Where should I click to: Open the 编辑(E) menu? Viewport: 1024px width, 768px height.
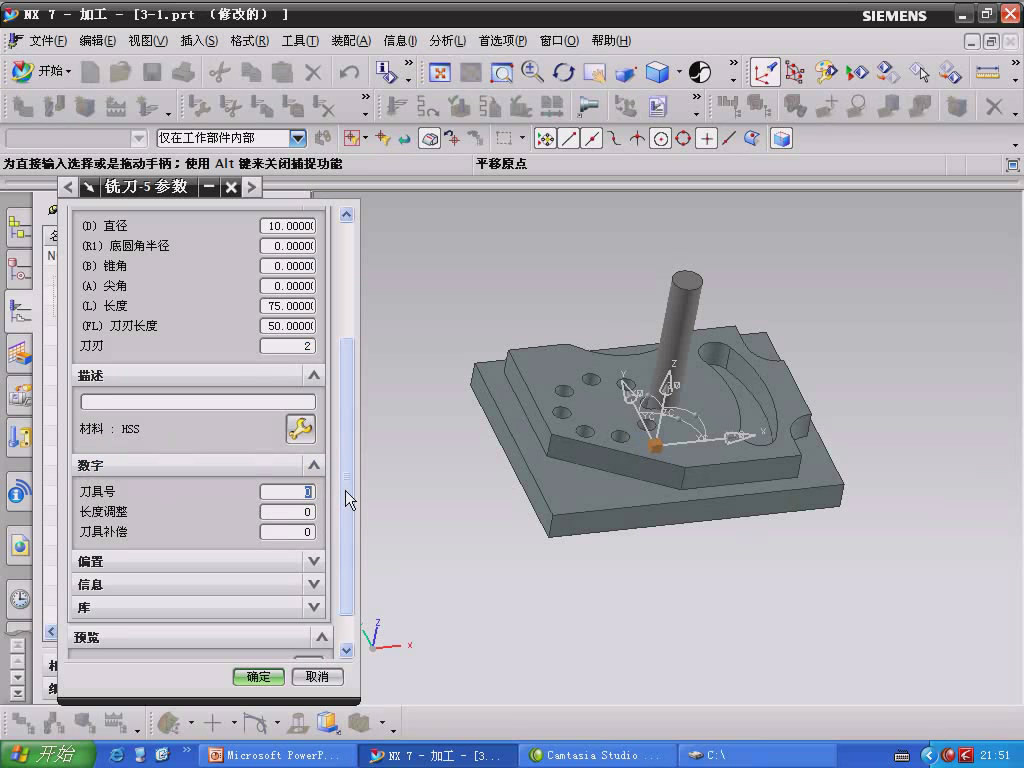pos(97,41)
